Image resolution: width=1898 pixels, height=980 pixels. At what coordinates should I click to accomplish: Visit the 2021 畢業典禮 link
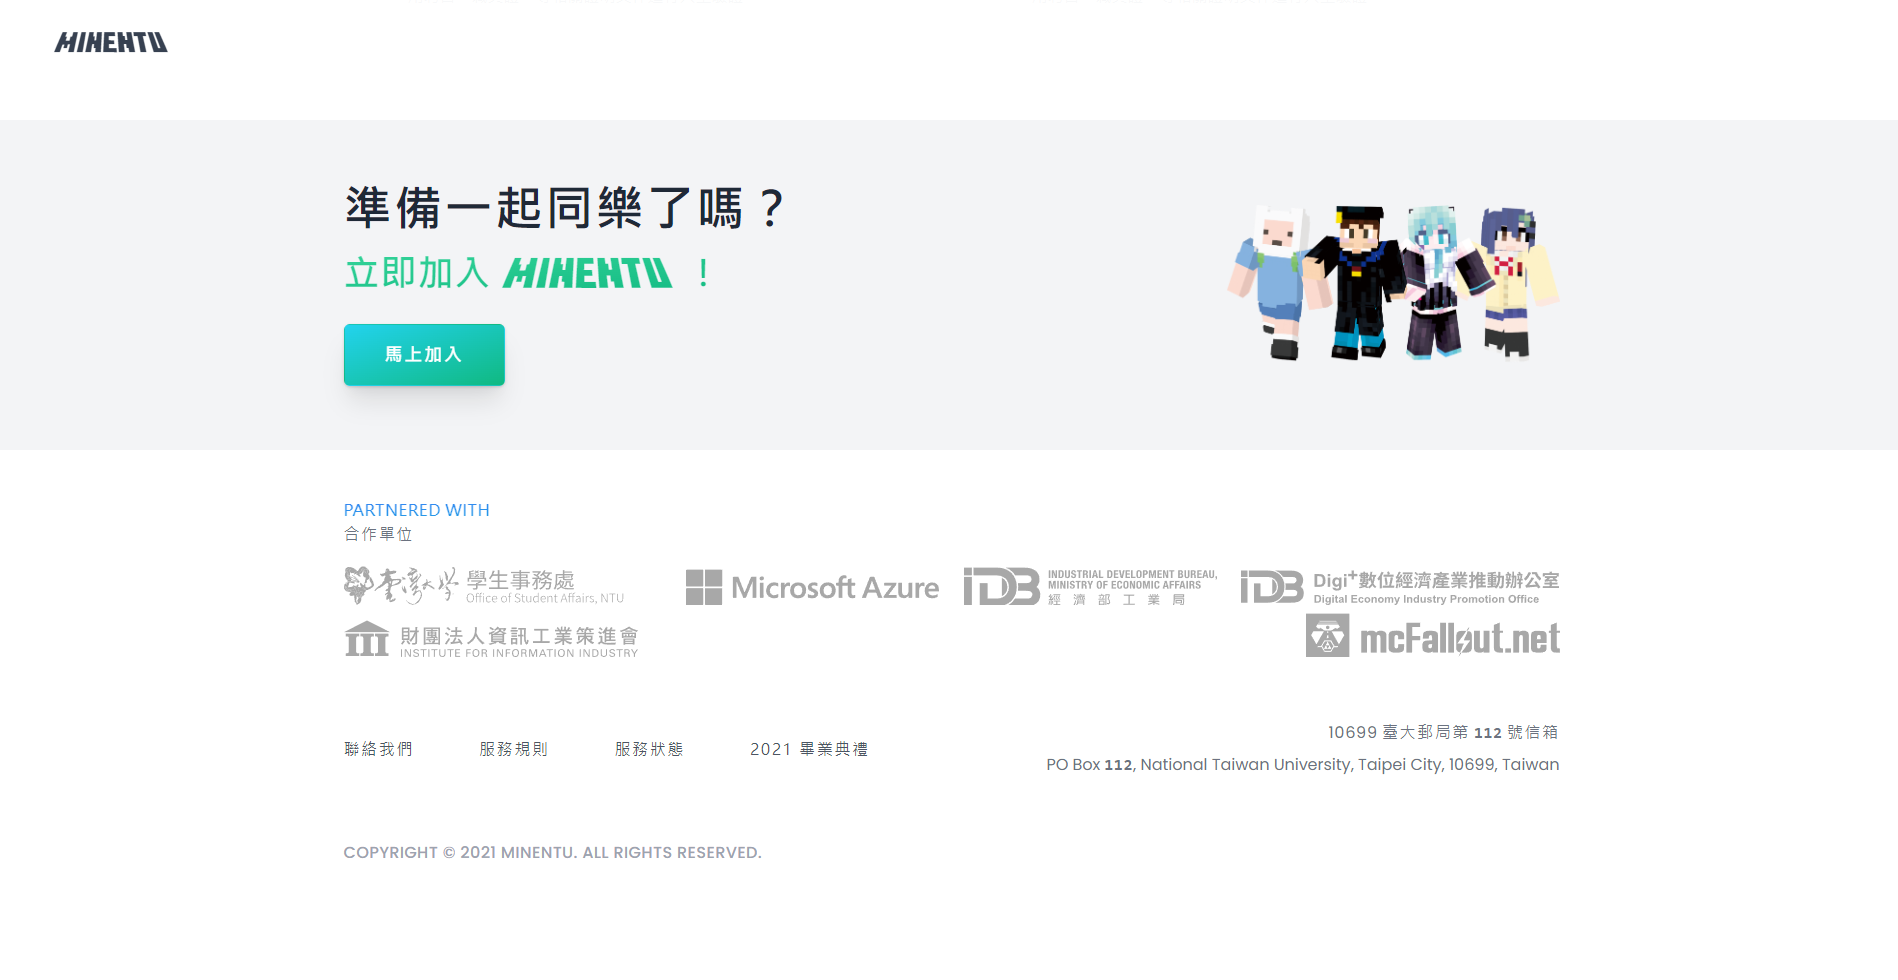point(810,749)
